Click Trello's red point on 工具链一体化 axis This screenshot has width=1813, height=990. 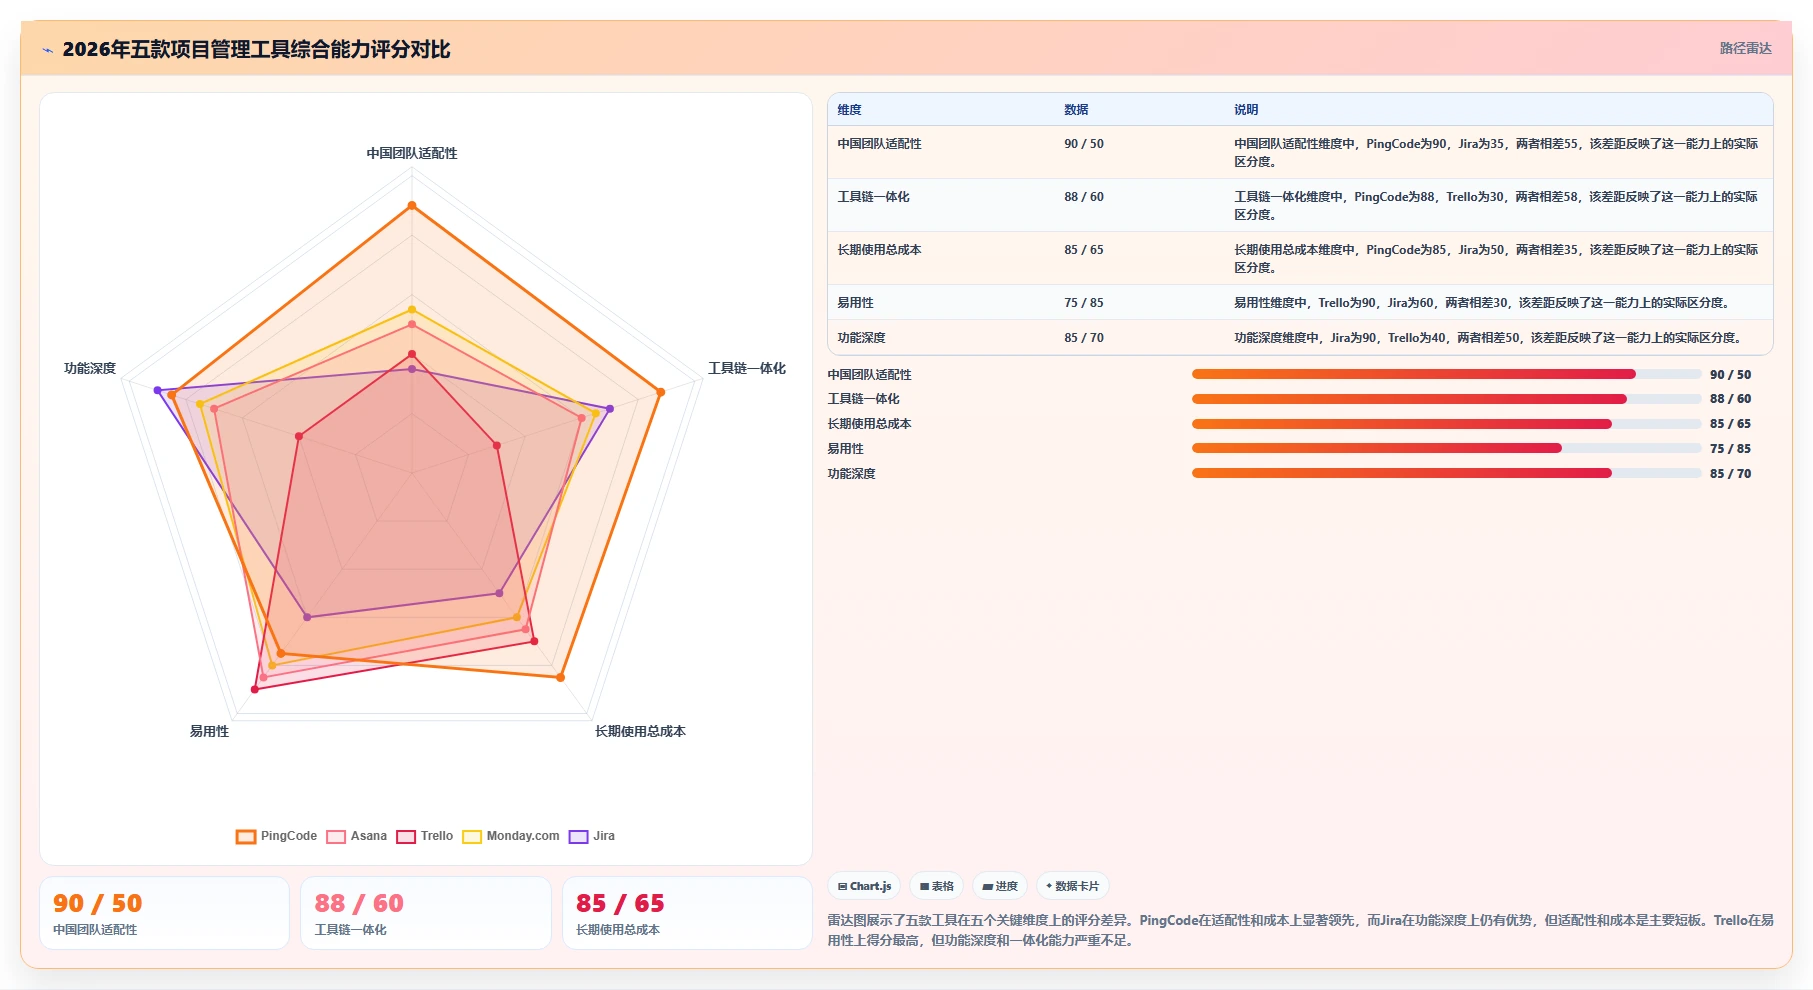[497, 445]
